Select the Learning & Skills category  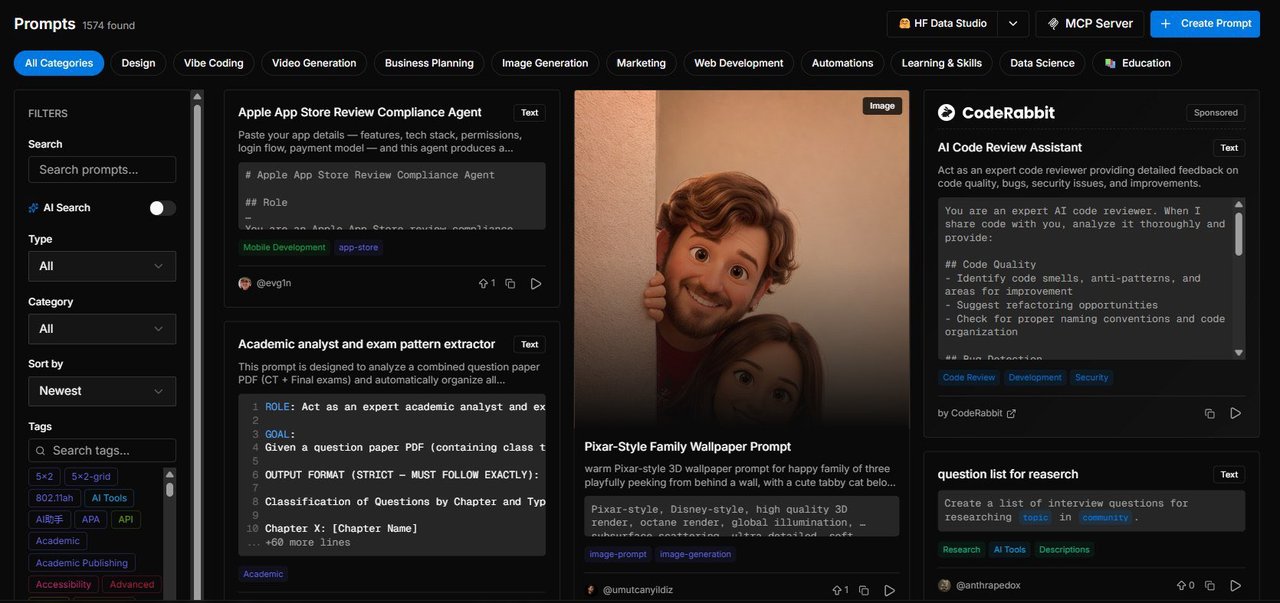(942, 63)
